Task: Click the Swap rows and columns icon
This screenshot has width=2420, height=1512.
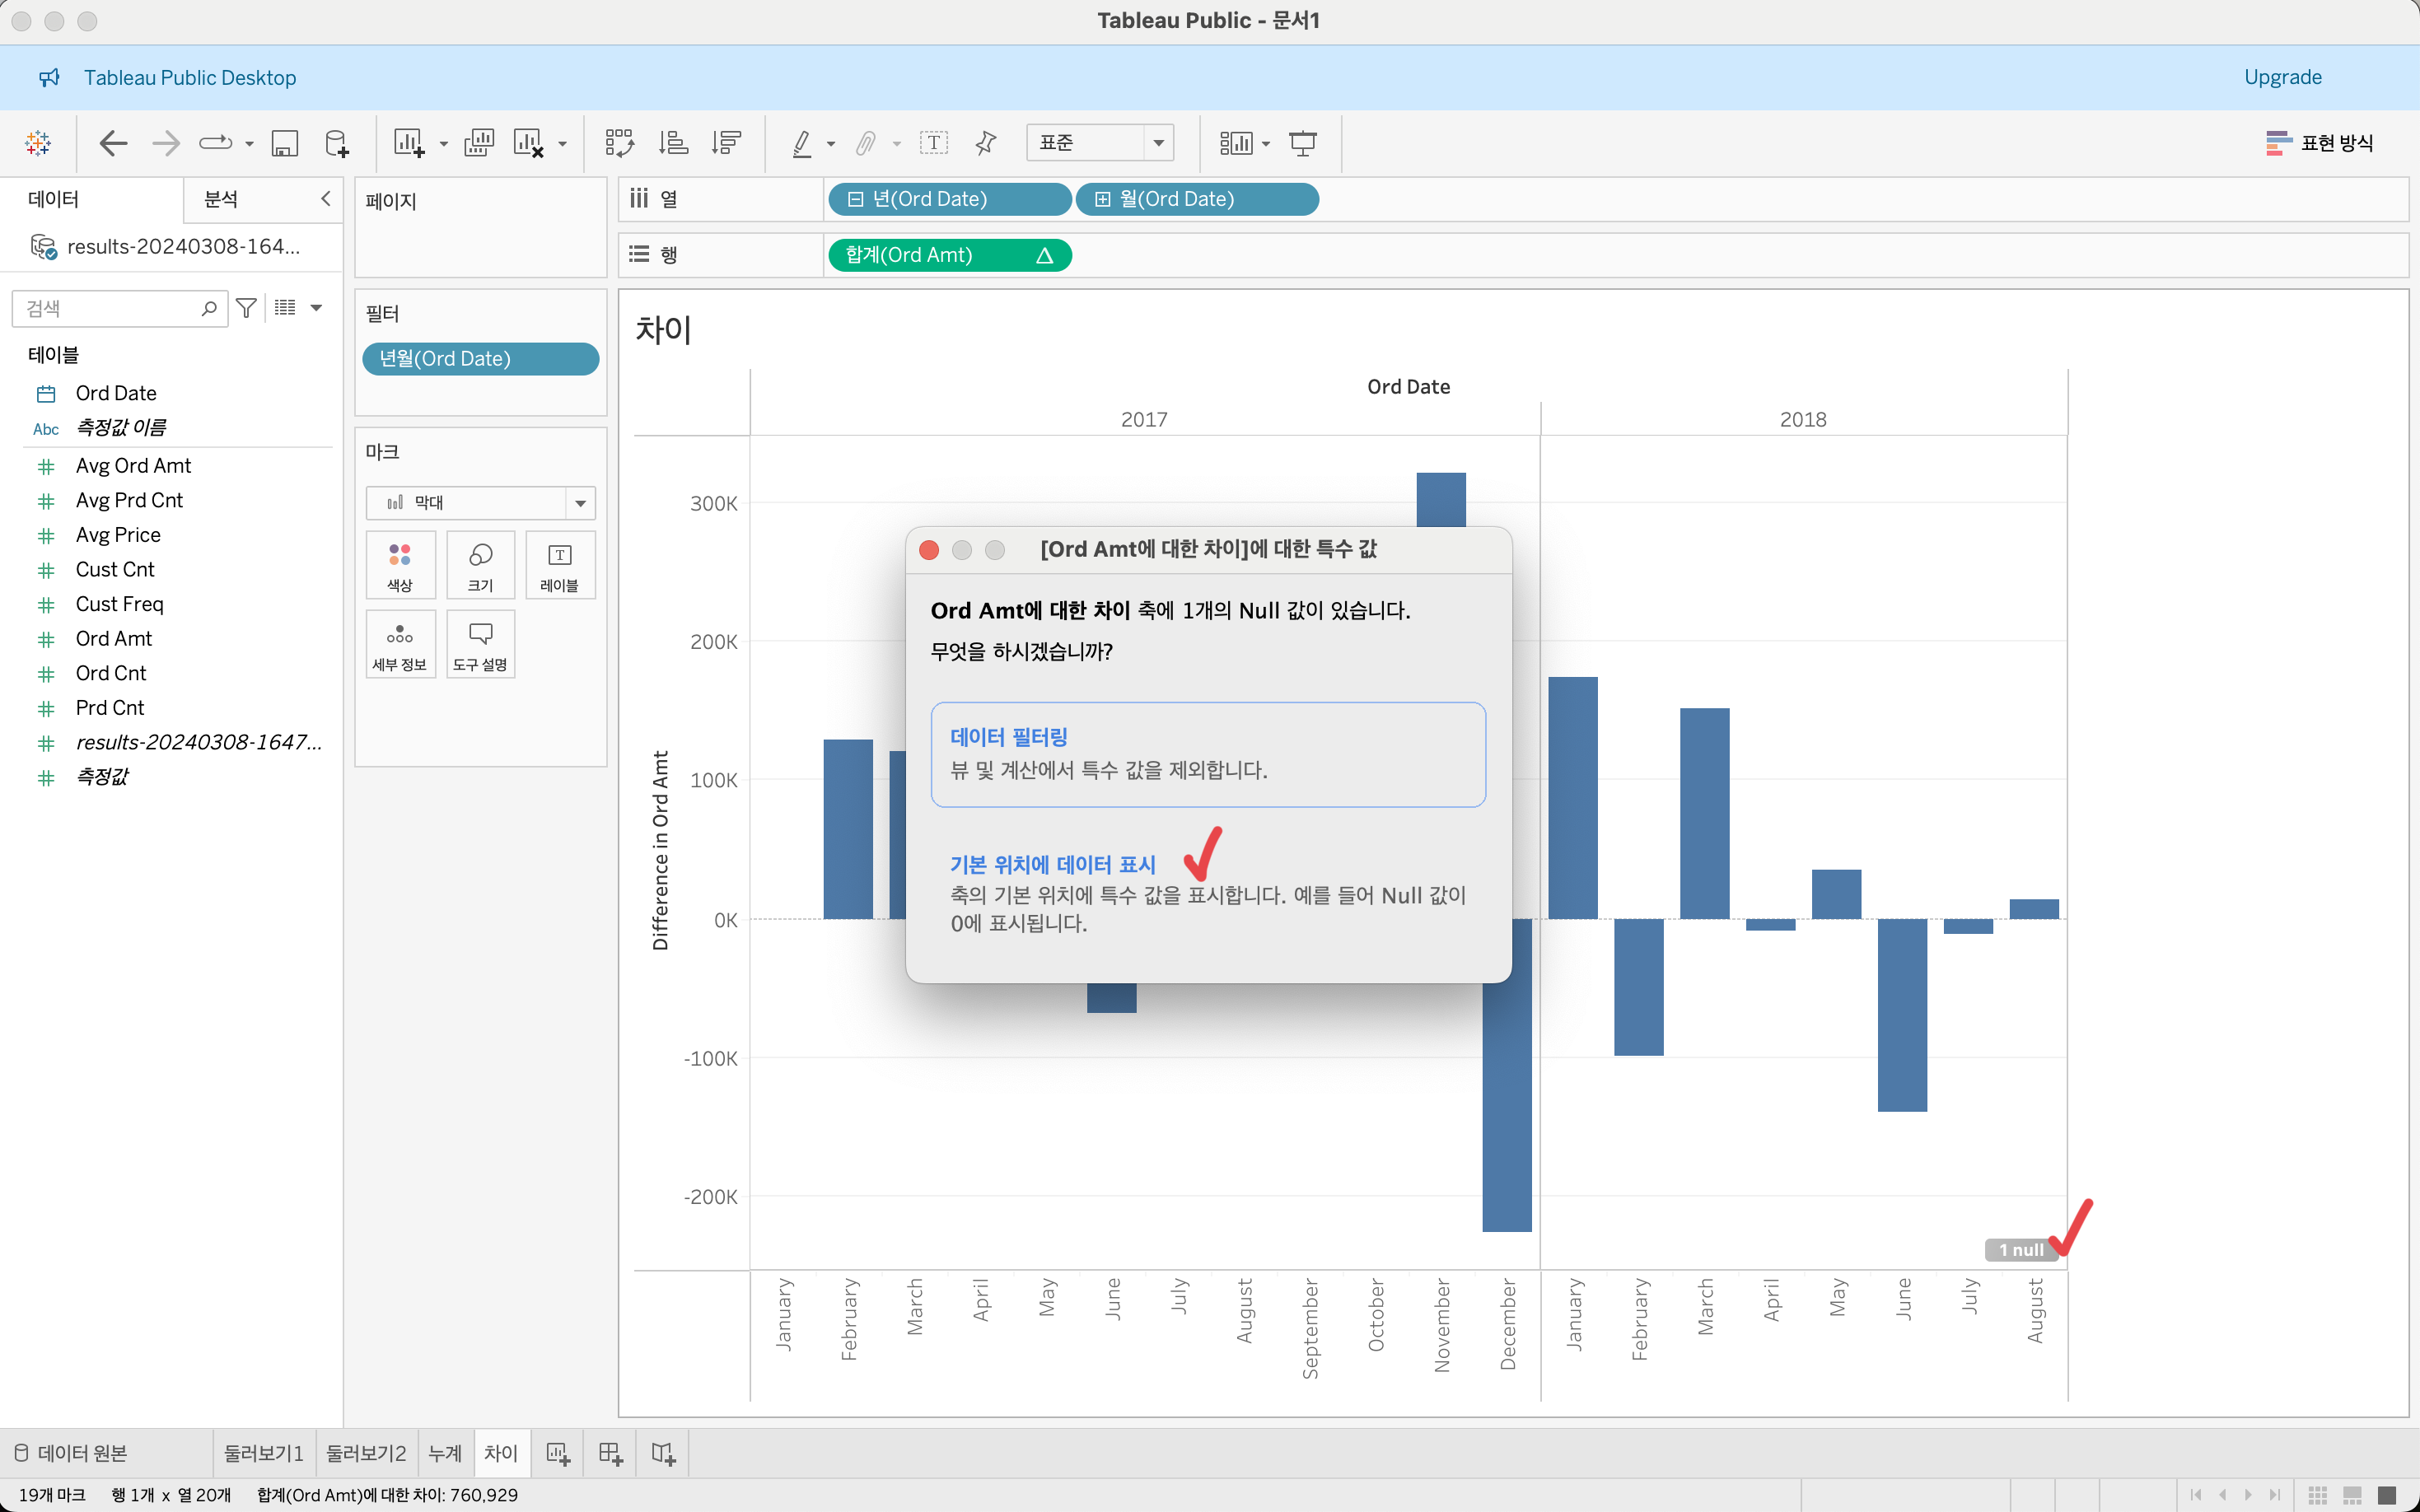Action: pos(619,143)
